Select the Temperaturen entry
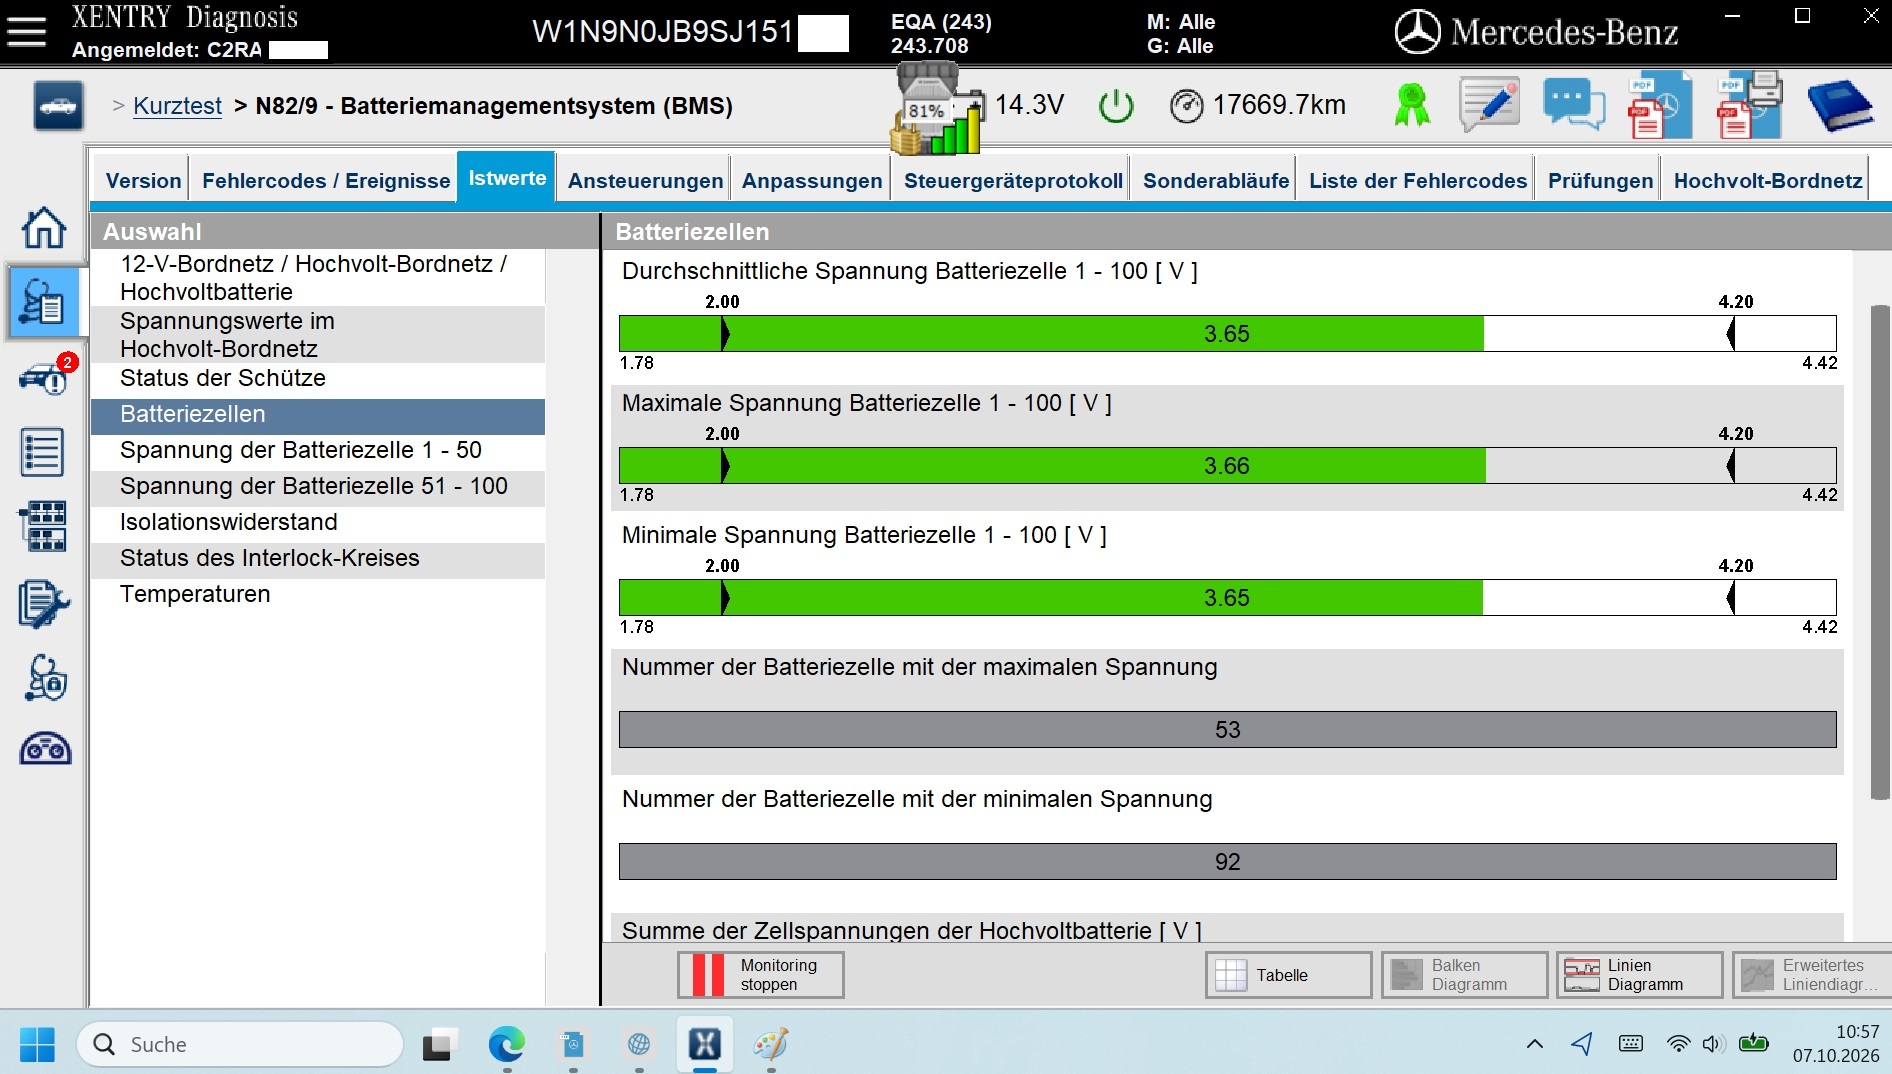This screenshot has height=1074, width=1892. pyautogui.click(x=318, y=595)
